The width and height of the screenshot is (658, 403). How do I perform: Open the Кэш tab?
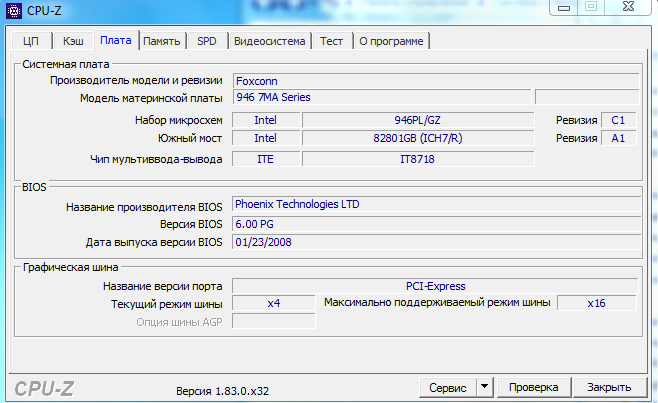tap(73, 41)
